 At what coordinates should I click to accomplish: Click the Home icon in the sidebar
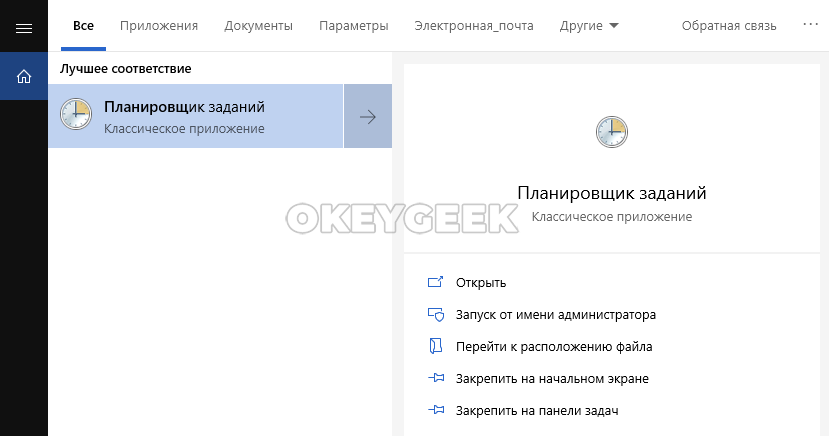[24, 76]
